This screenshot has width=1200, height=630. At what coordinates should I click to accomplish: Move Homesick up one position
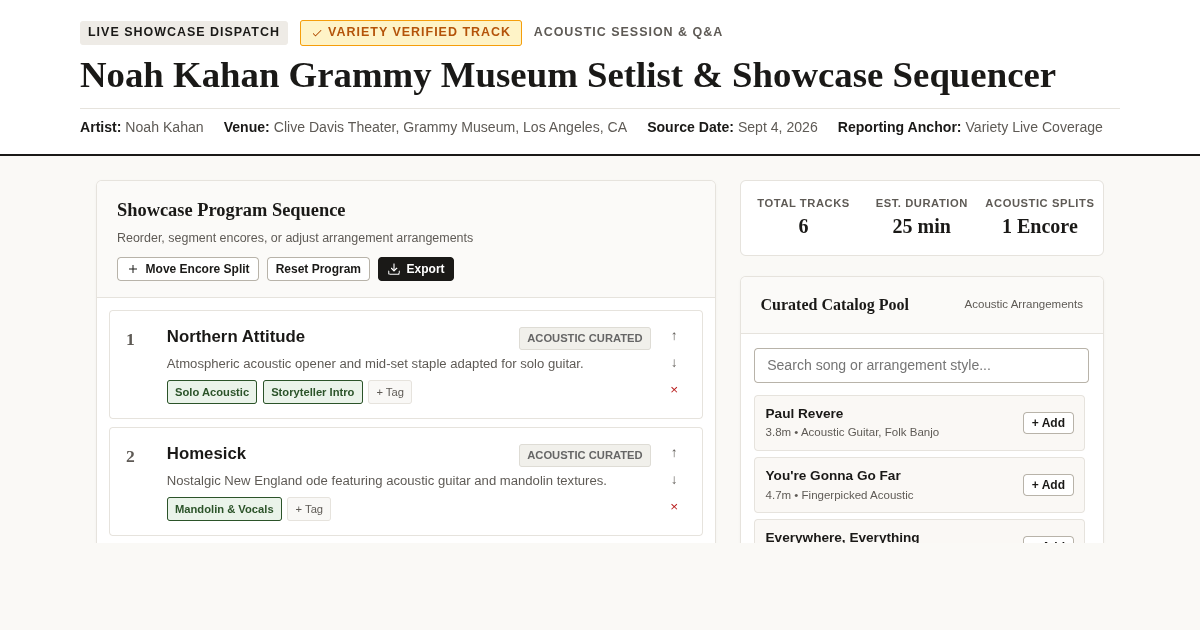pos(674,453)
